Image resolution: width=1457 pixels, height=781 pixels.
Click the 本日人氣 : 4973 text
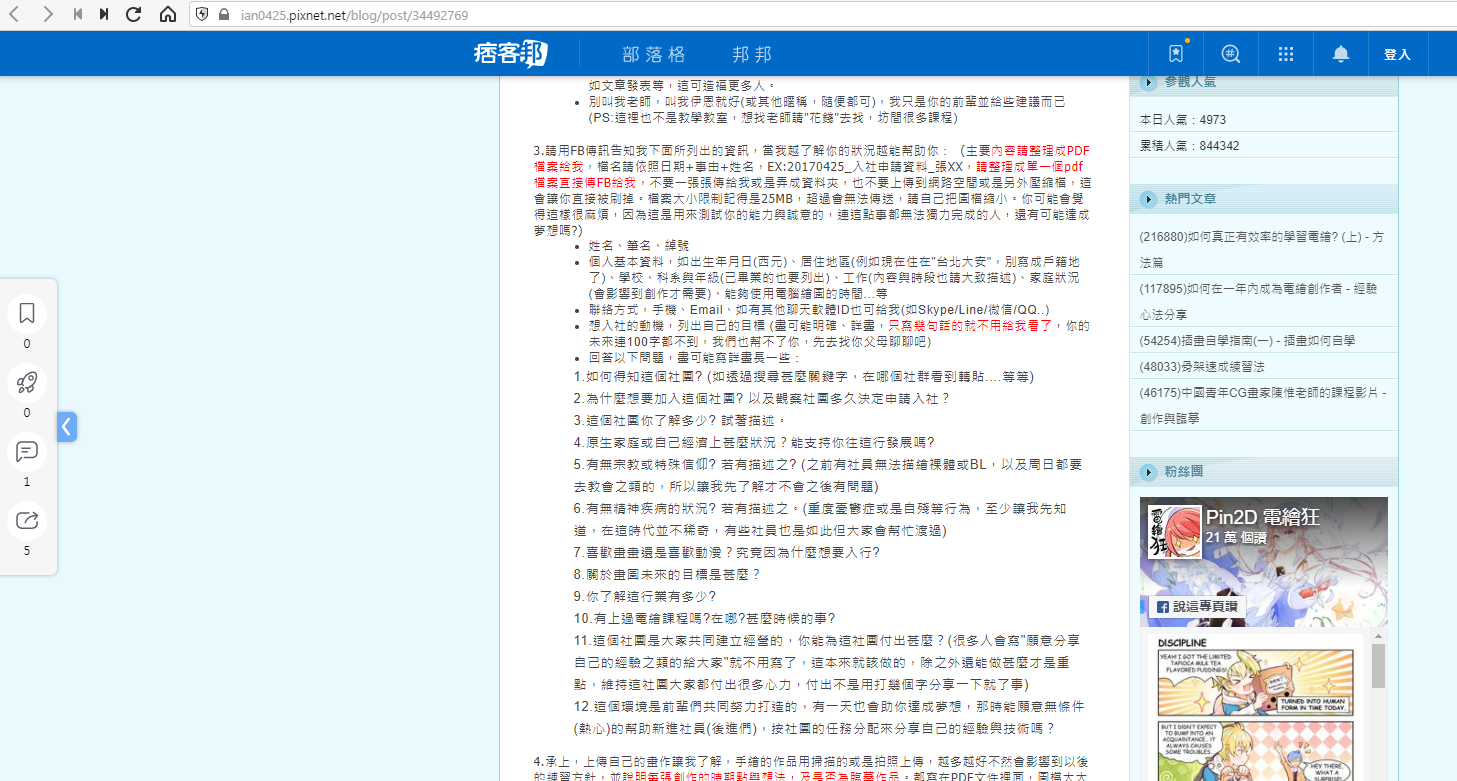coord(1183,120)
